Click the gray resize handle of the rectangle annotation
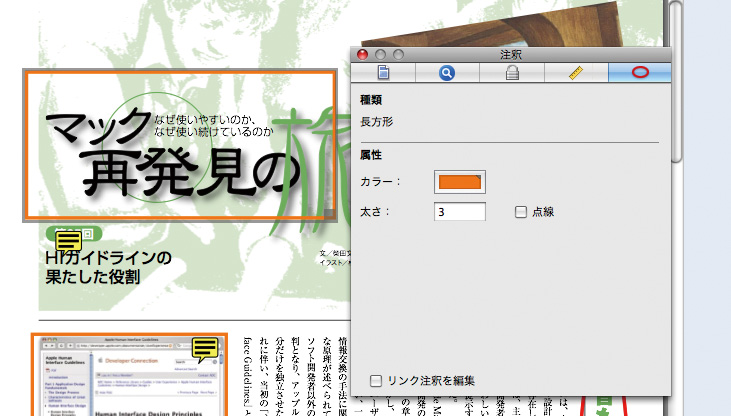Image resolution: width=731 pixels, height=416 pixels. click(x=330, y=215)
